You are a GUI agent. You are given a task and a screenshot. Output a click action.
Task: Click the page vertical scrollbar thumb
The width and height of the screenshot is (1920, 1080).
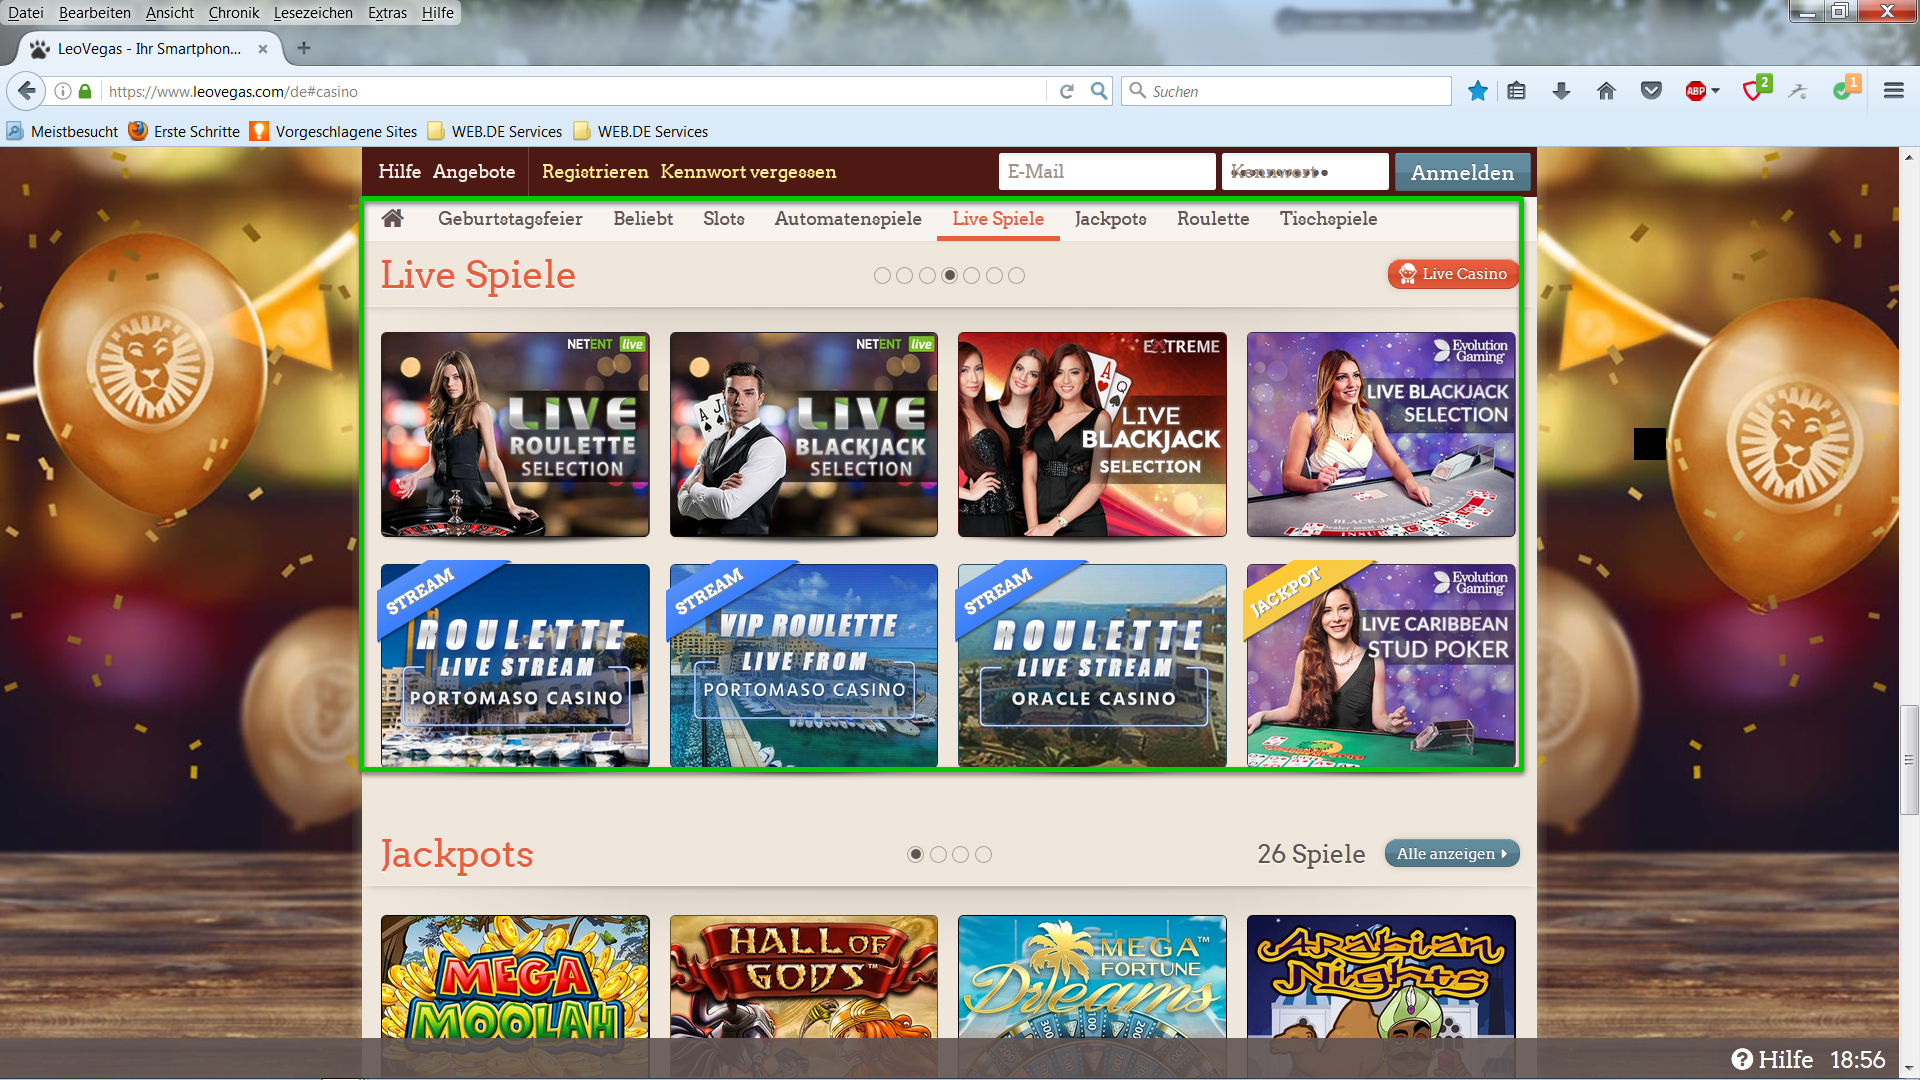click(1909, 760)
